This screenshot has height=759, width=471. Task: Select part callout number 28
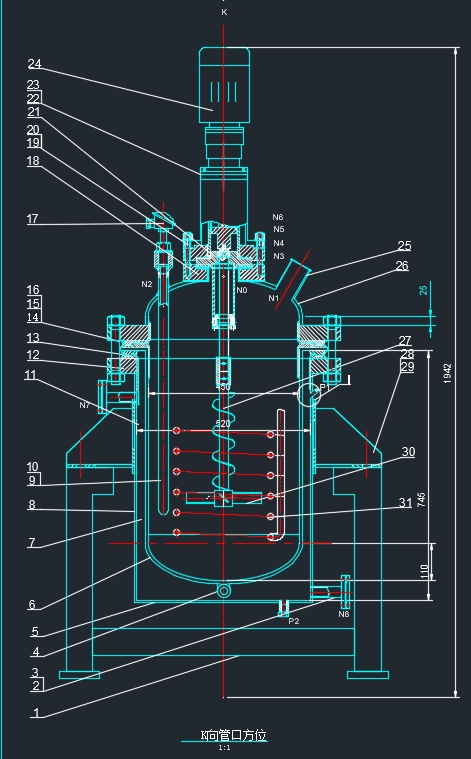(408, 354)
